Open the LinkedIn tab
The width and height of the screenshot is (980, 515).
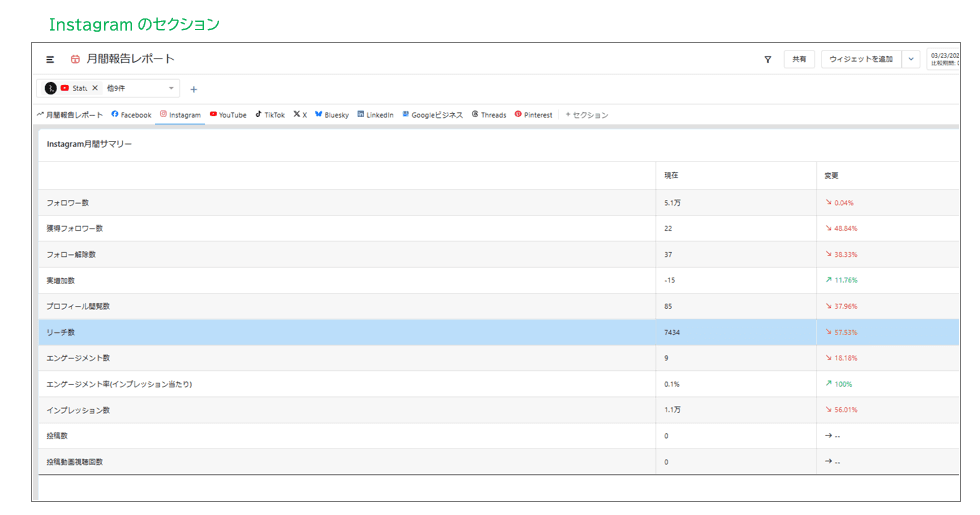pyautogui.click(x=375, y=115)
